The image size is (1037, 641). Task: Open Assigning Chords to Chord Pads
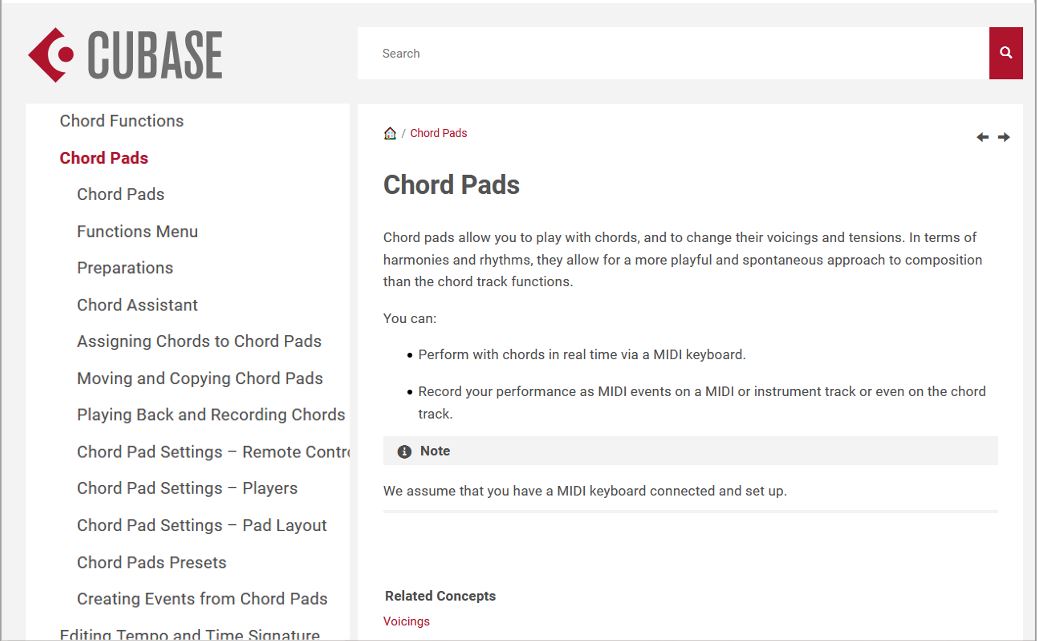[199, 341]
